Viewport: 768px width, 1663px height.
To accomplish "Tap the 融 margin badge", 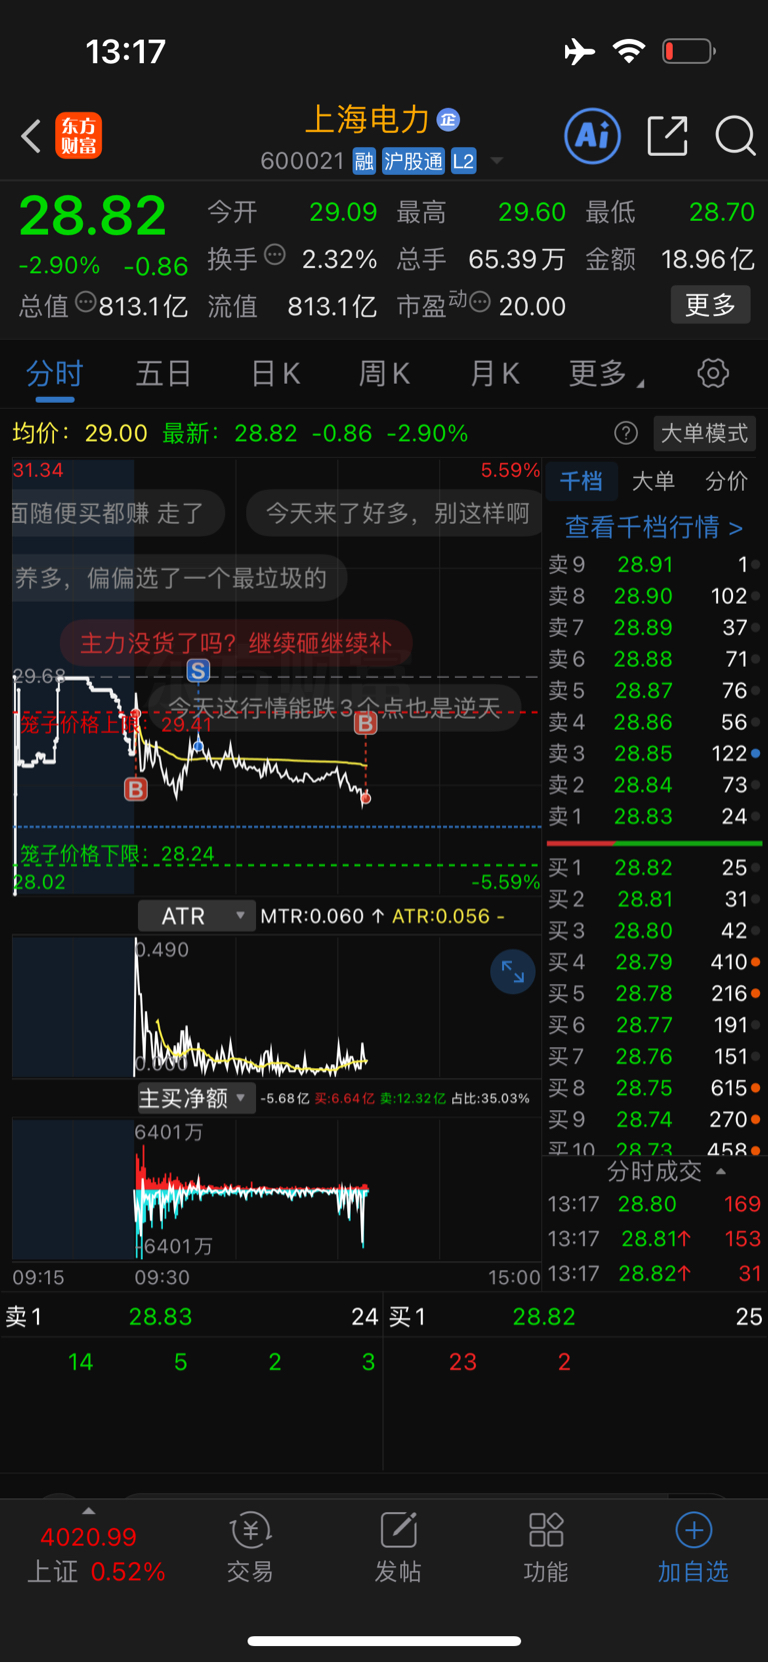I will [x=364, y=161].
